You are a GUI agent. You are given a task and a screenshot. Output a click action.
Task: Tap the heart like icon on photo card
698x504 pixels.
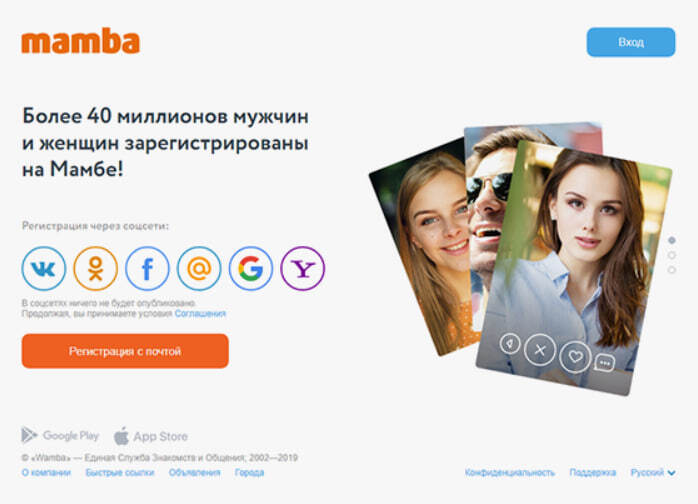point(575,356)
